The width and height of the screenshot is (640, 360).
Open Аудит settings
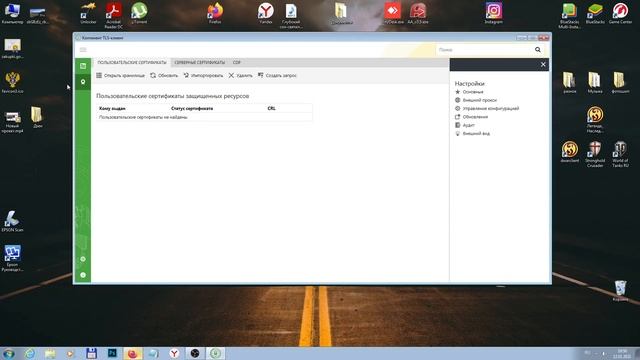(x=465, y=125)
